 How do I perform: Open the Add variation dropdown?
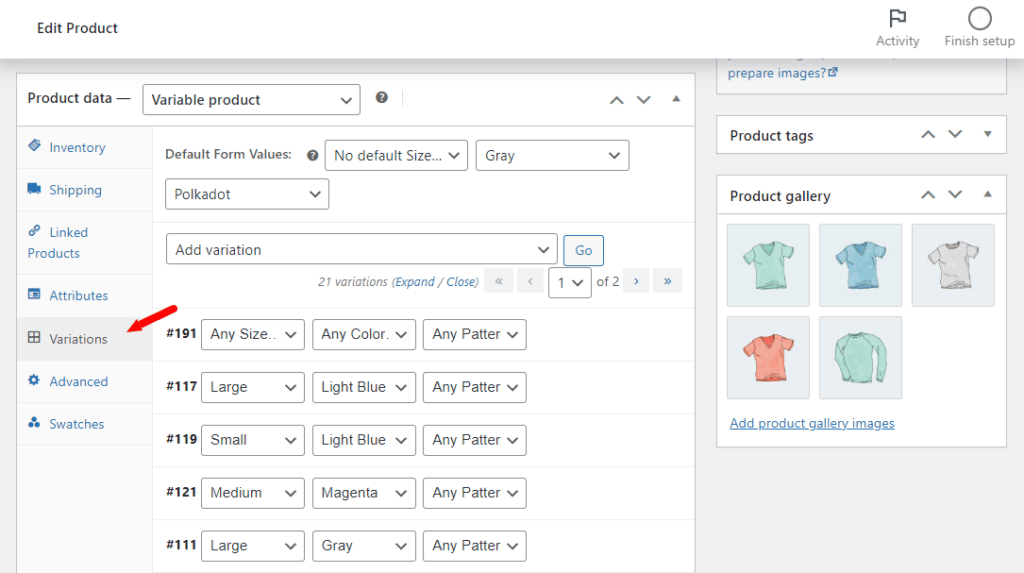click(x=361, y=249)
